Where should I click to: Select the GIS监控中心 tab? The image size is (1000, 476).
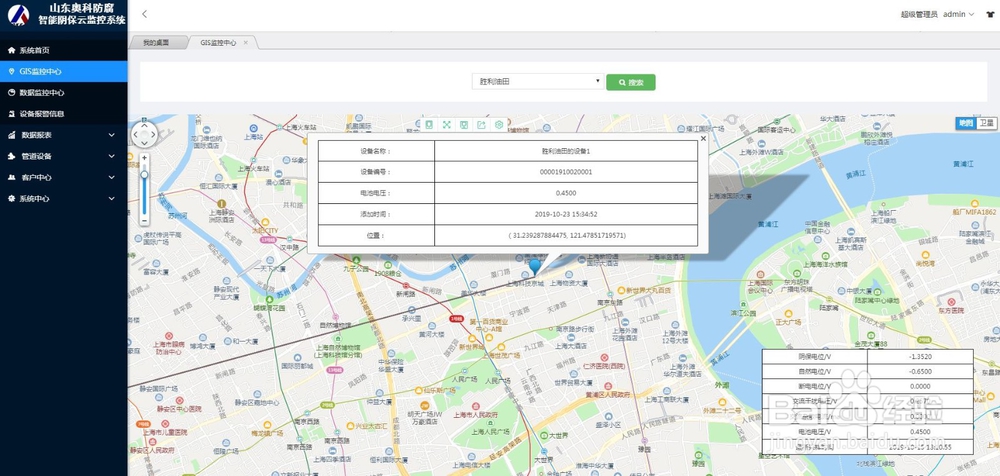(218, 43)
